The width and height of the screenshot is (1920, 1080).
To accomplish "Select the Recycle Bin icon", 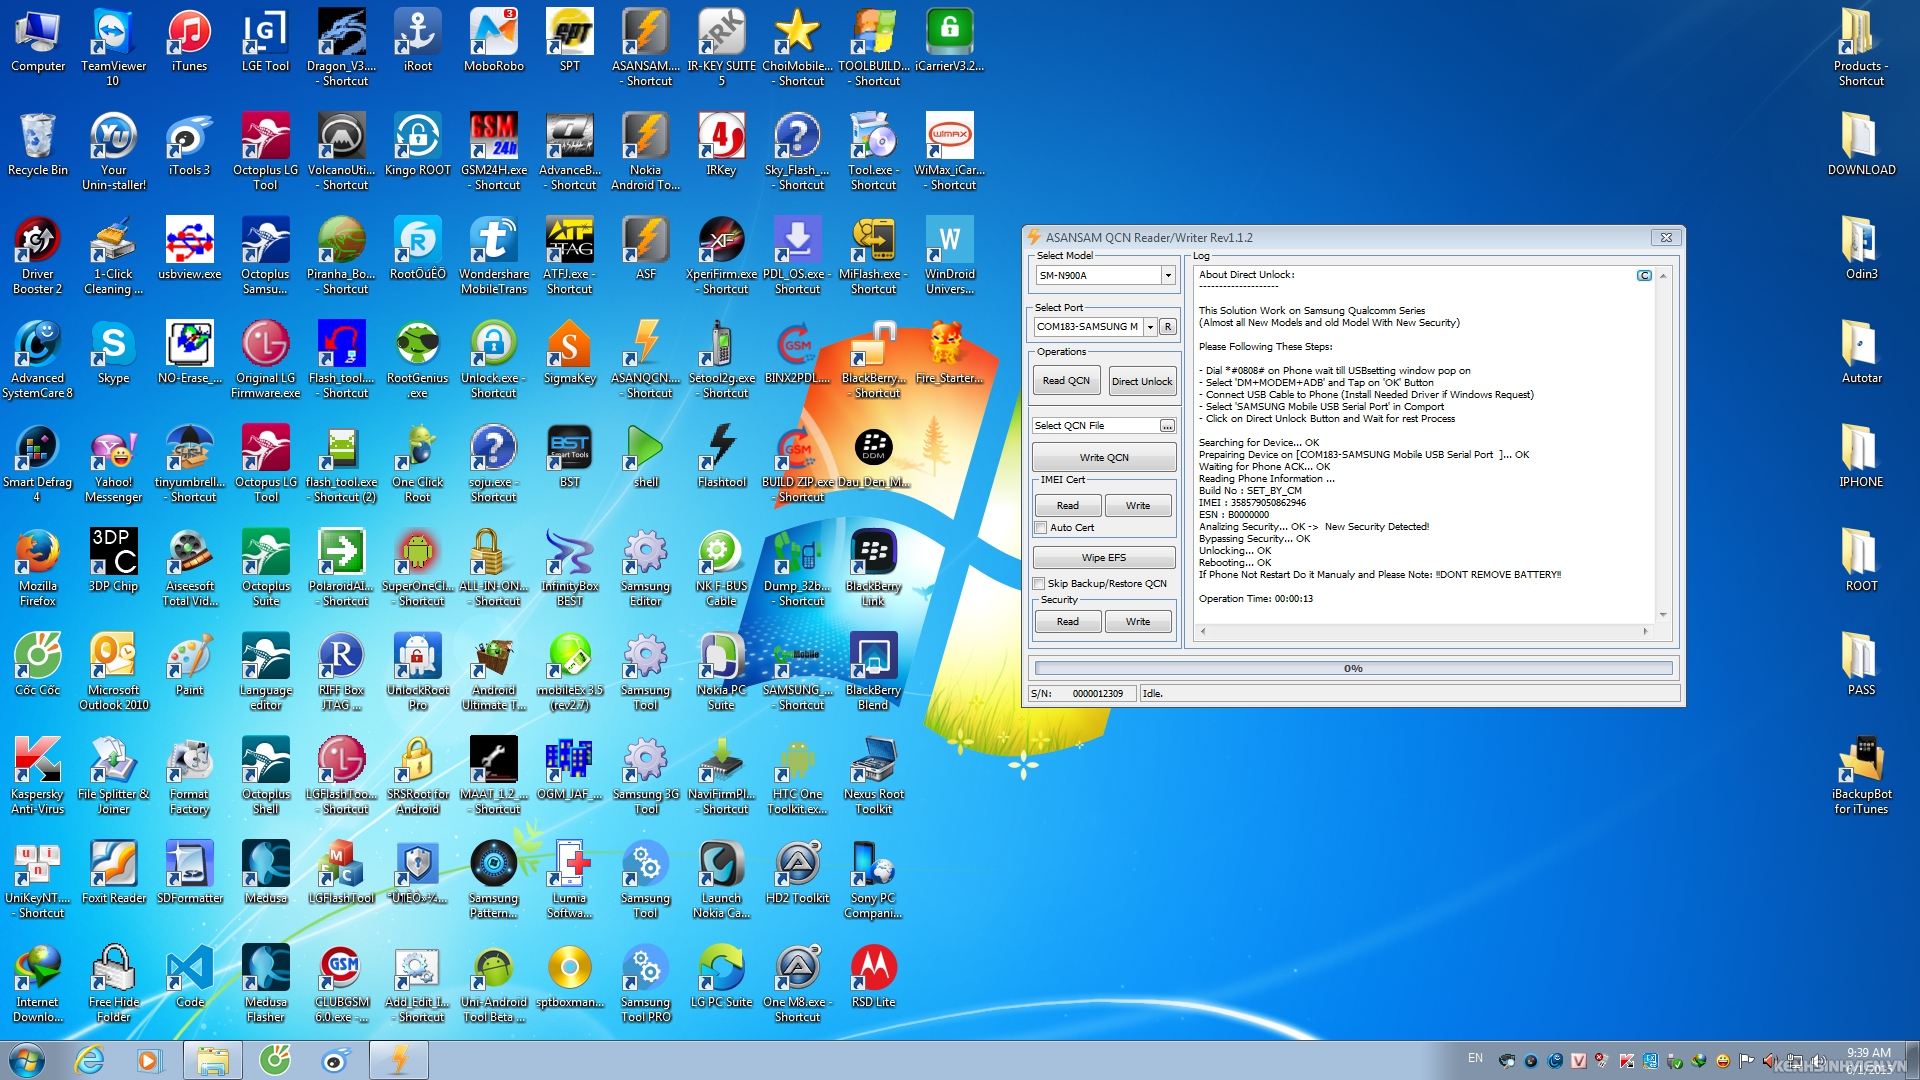I will tap(38, 144).
